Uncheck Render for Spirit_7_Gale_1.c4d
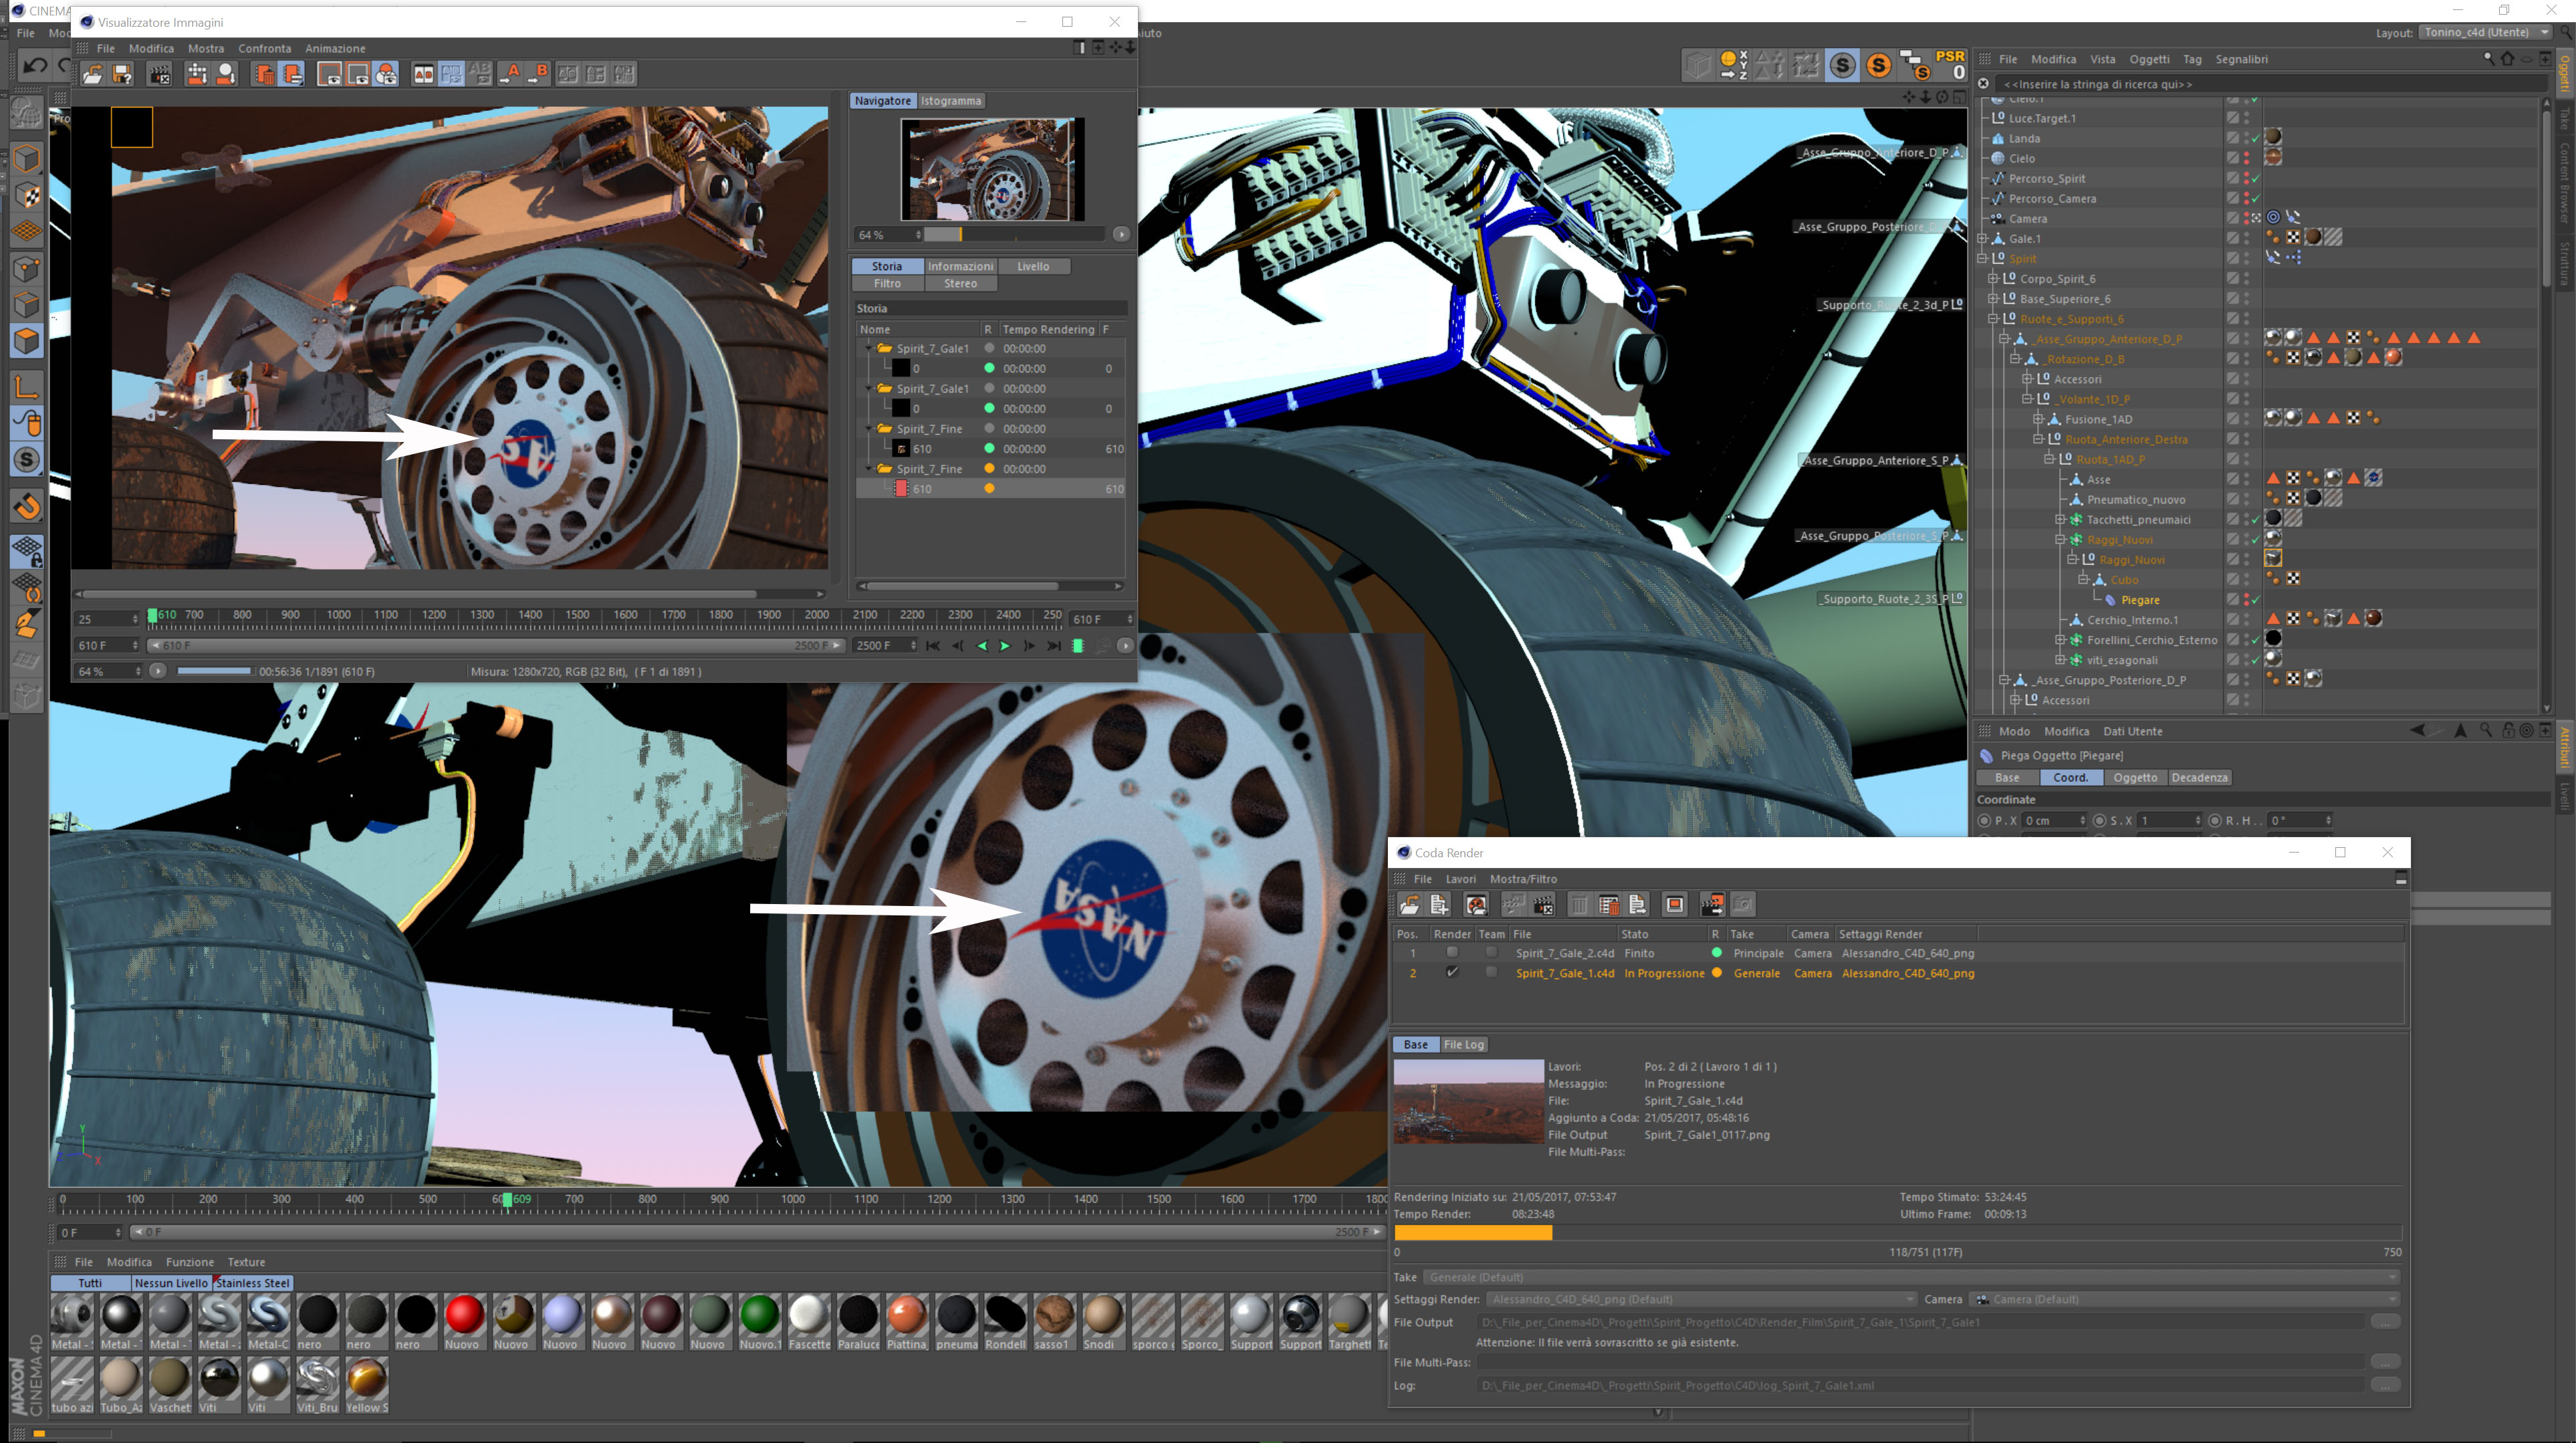This screenshot has width=2576, height=1443. pos(1452,972)
